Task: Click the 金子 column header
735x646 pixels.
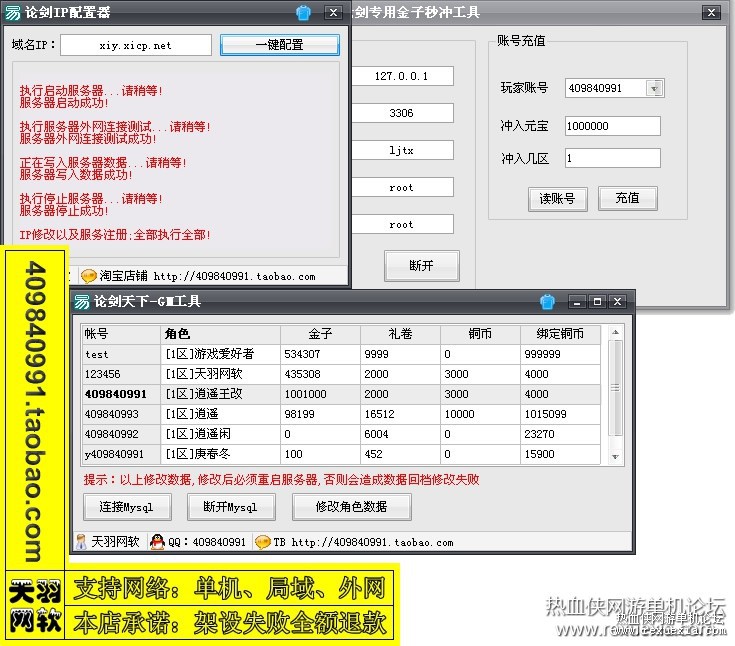Action: coord(321,334)
